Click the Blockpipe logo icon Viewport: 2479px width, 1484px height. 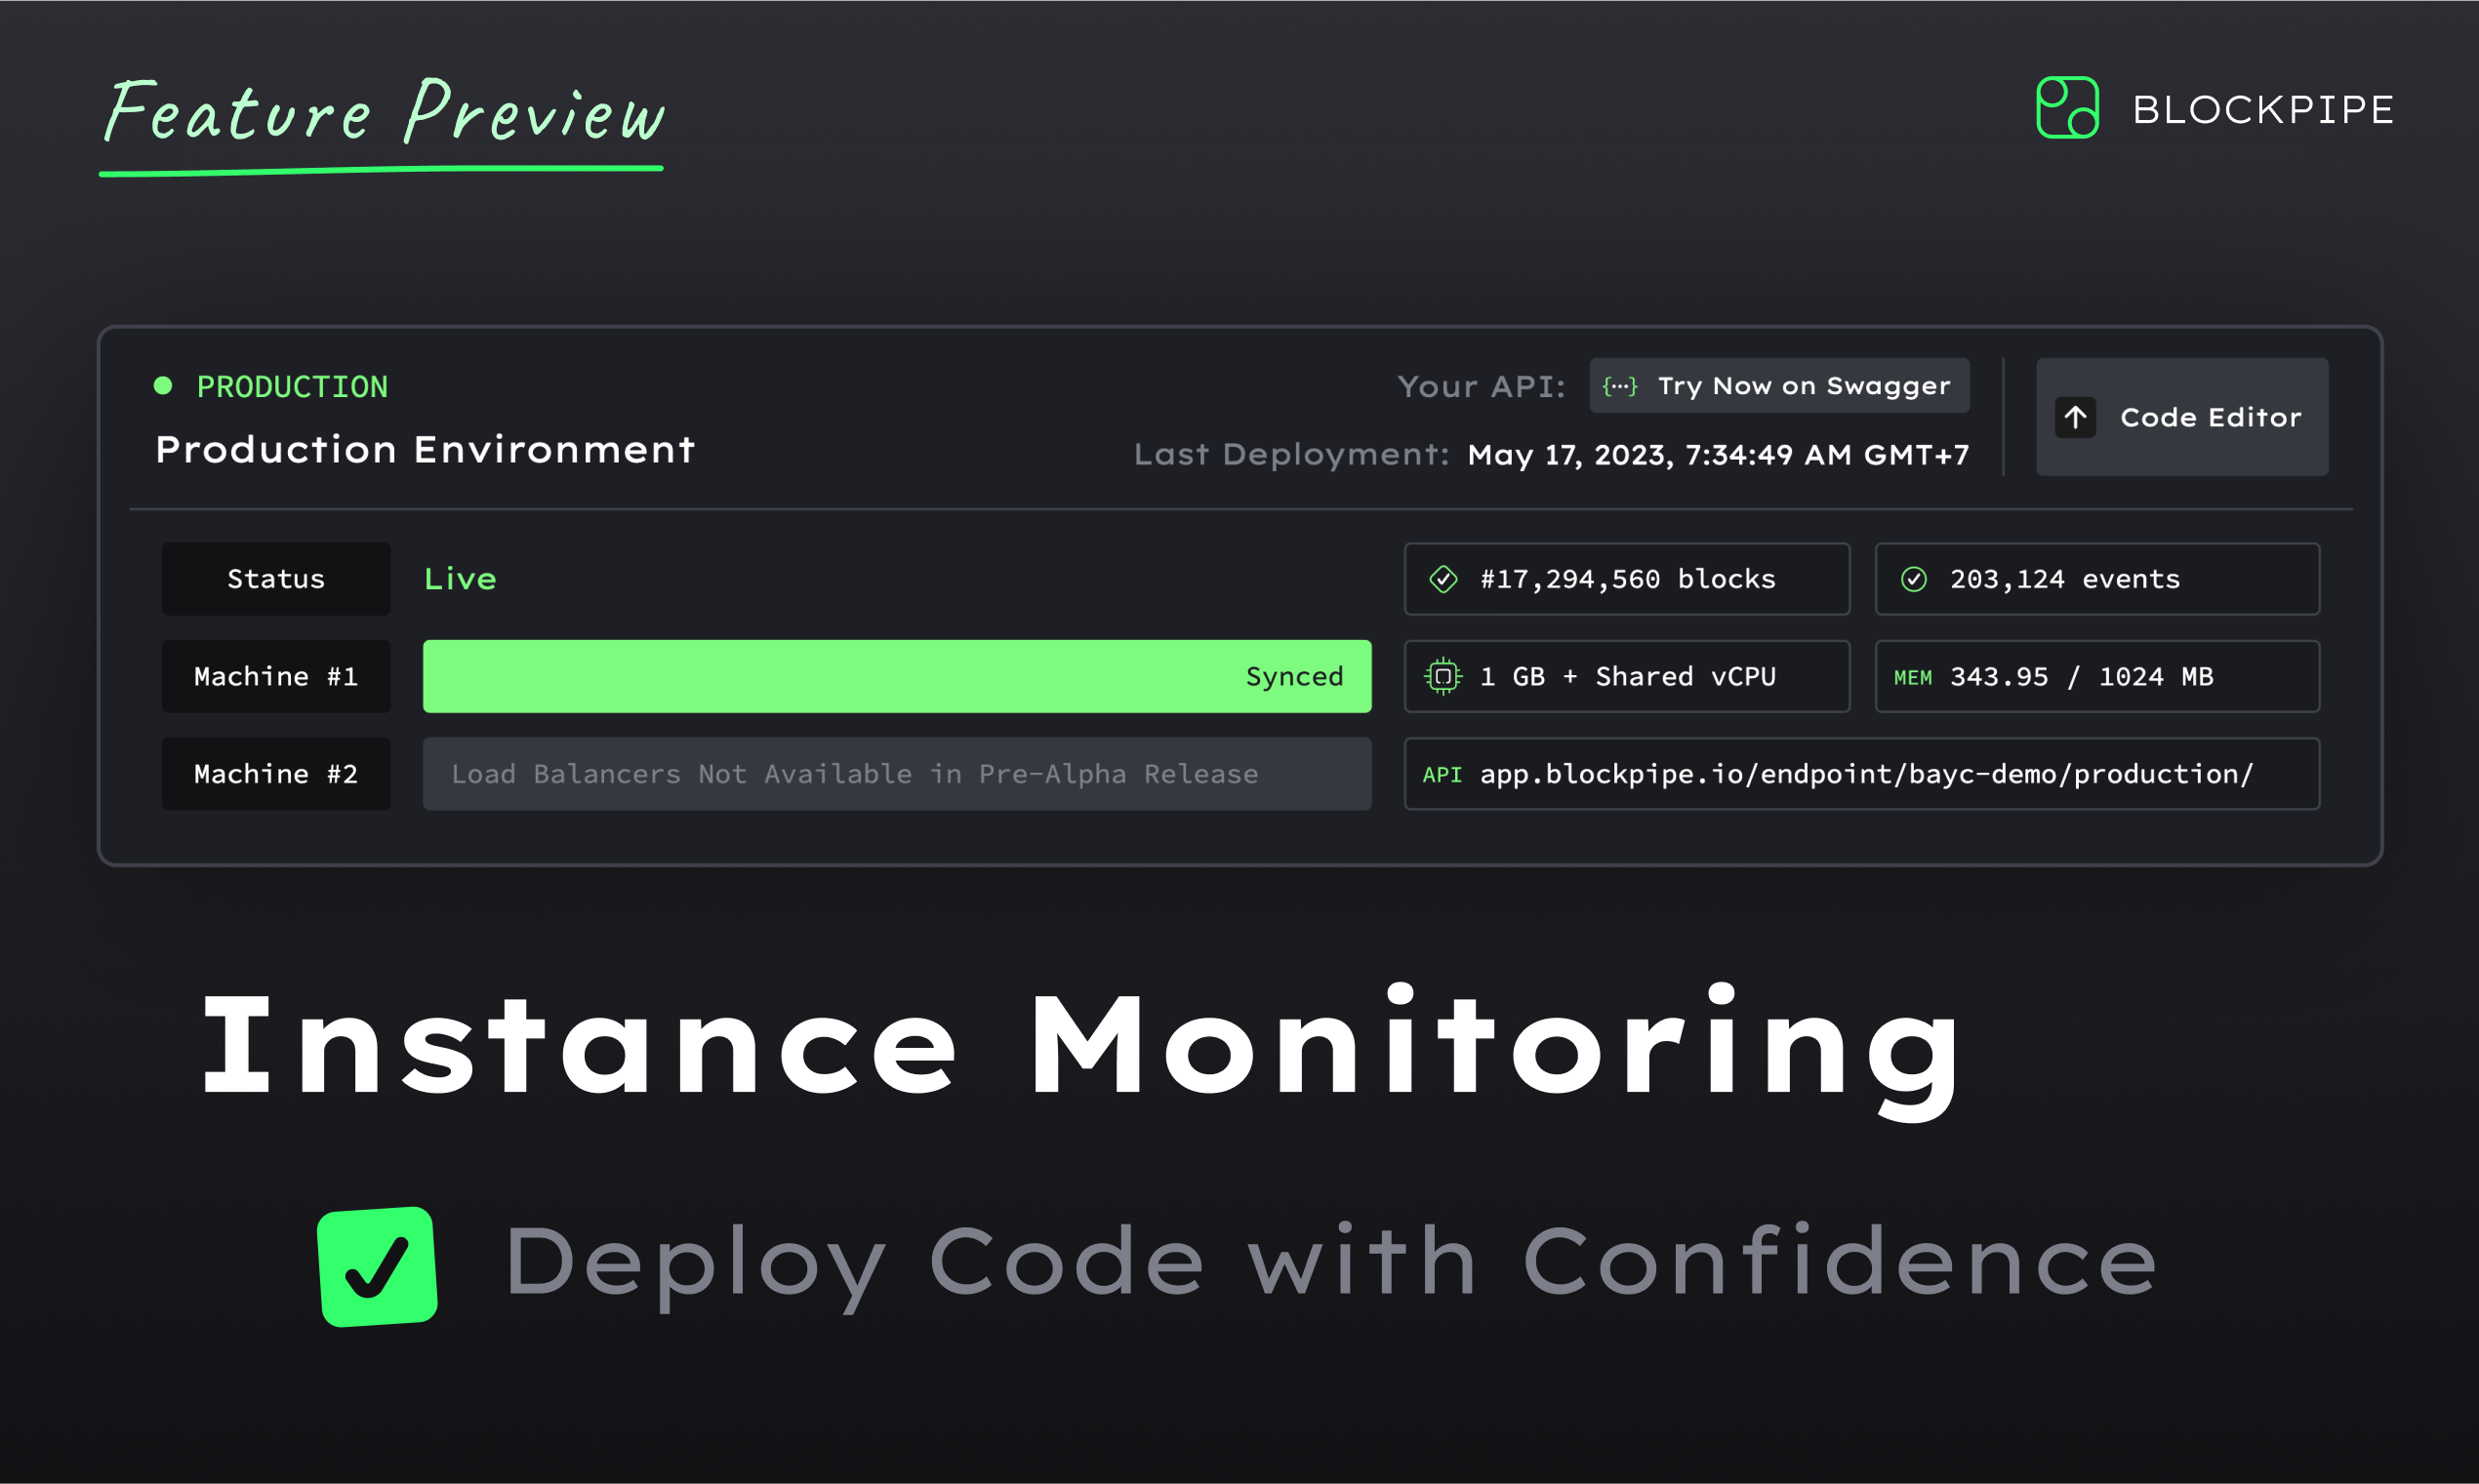tap(2067, 108)
